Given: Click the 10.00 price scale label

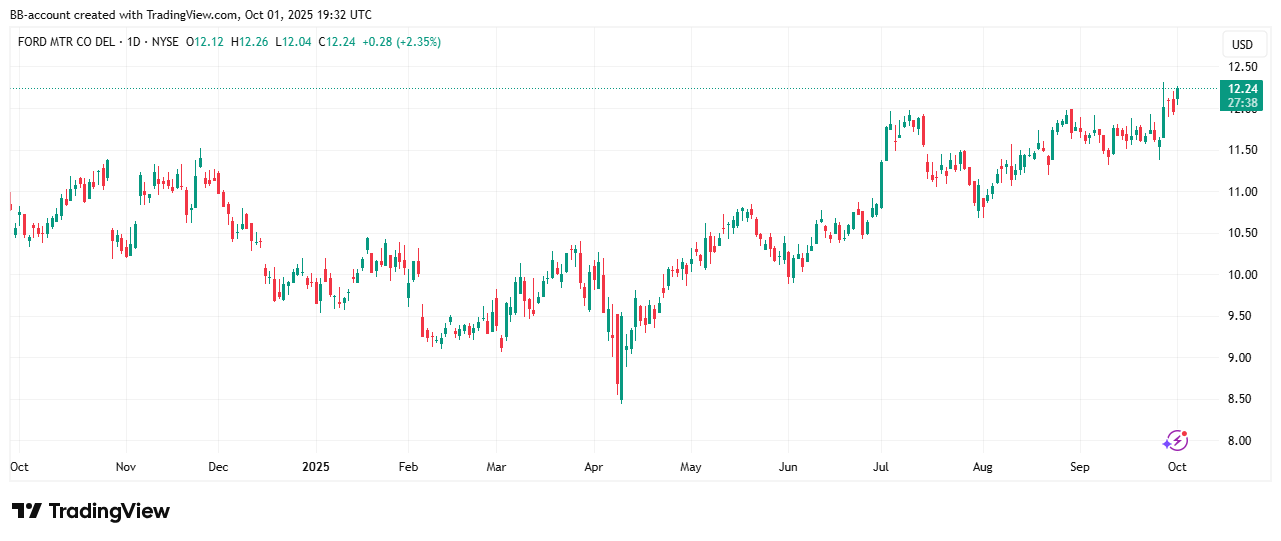Looking at the screenshot, I should [1243, 275].
